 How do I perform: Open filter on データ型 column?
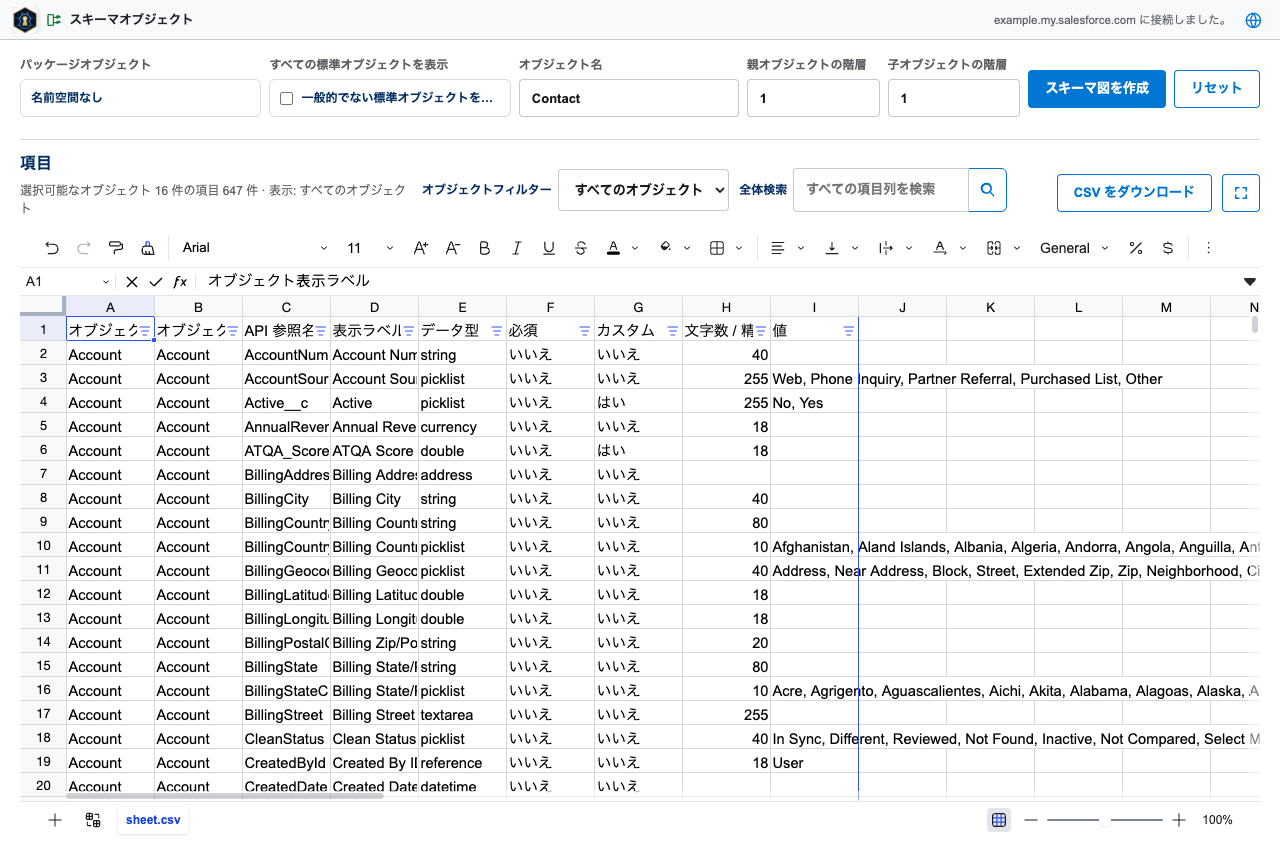pos(497,330)
